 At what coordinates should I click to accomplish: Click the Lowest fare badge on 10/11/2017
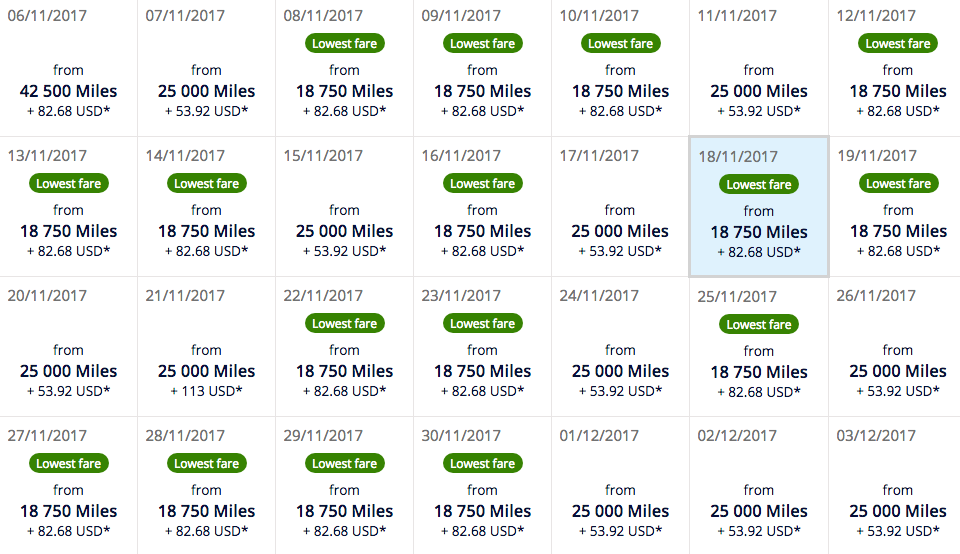point(620,44)
